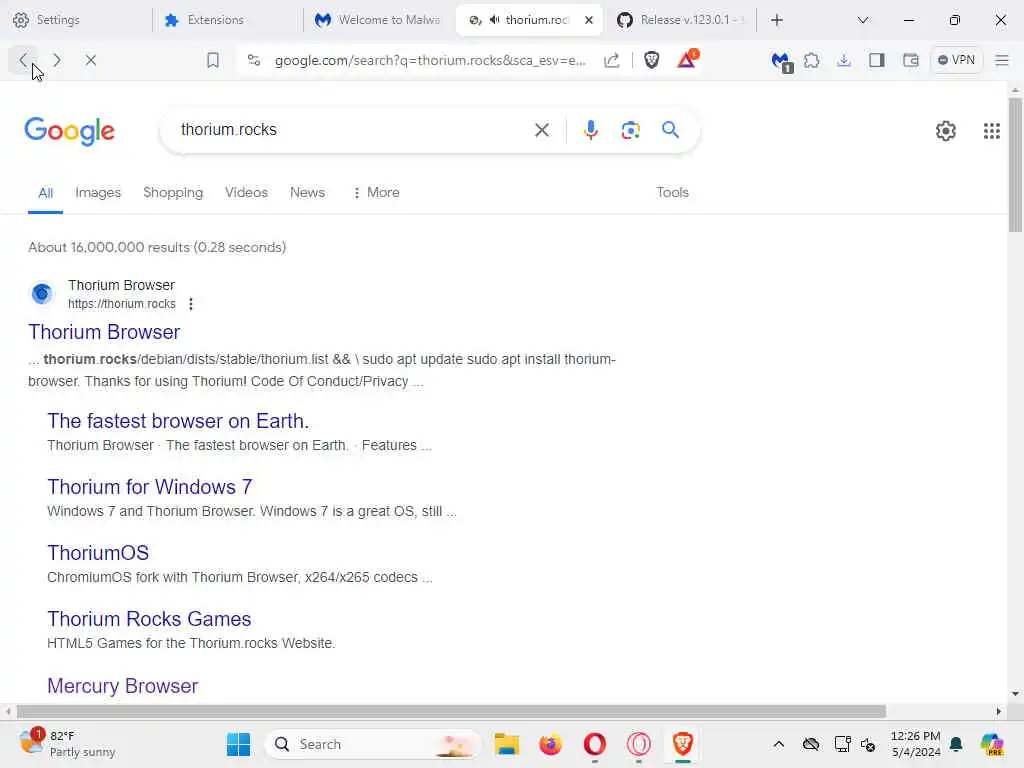
Task: Open Windows Start menu
Action: [238, 744]
